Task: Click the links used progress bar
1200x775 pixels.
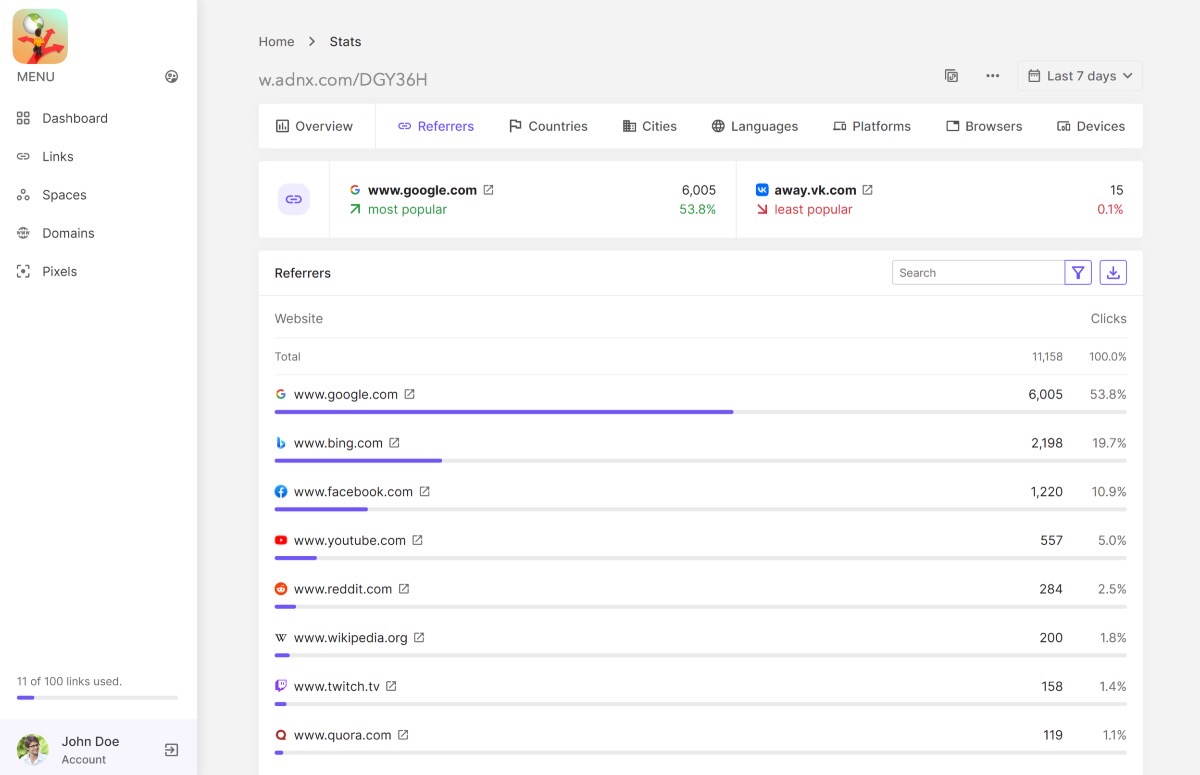Action: pos(98,697)
